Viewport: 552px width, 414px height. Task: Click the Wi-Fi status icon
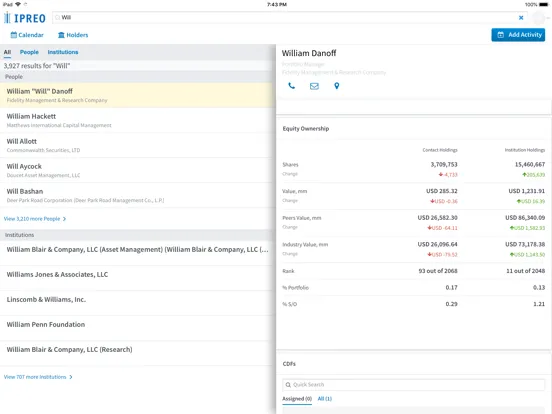18,4
